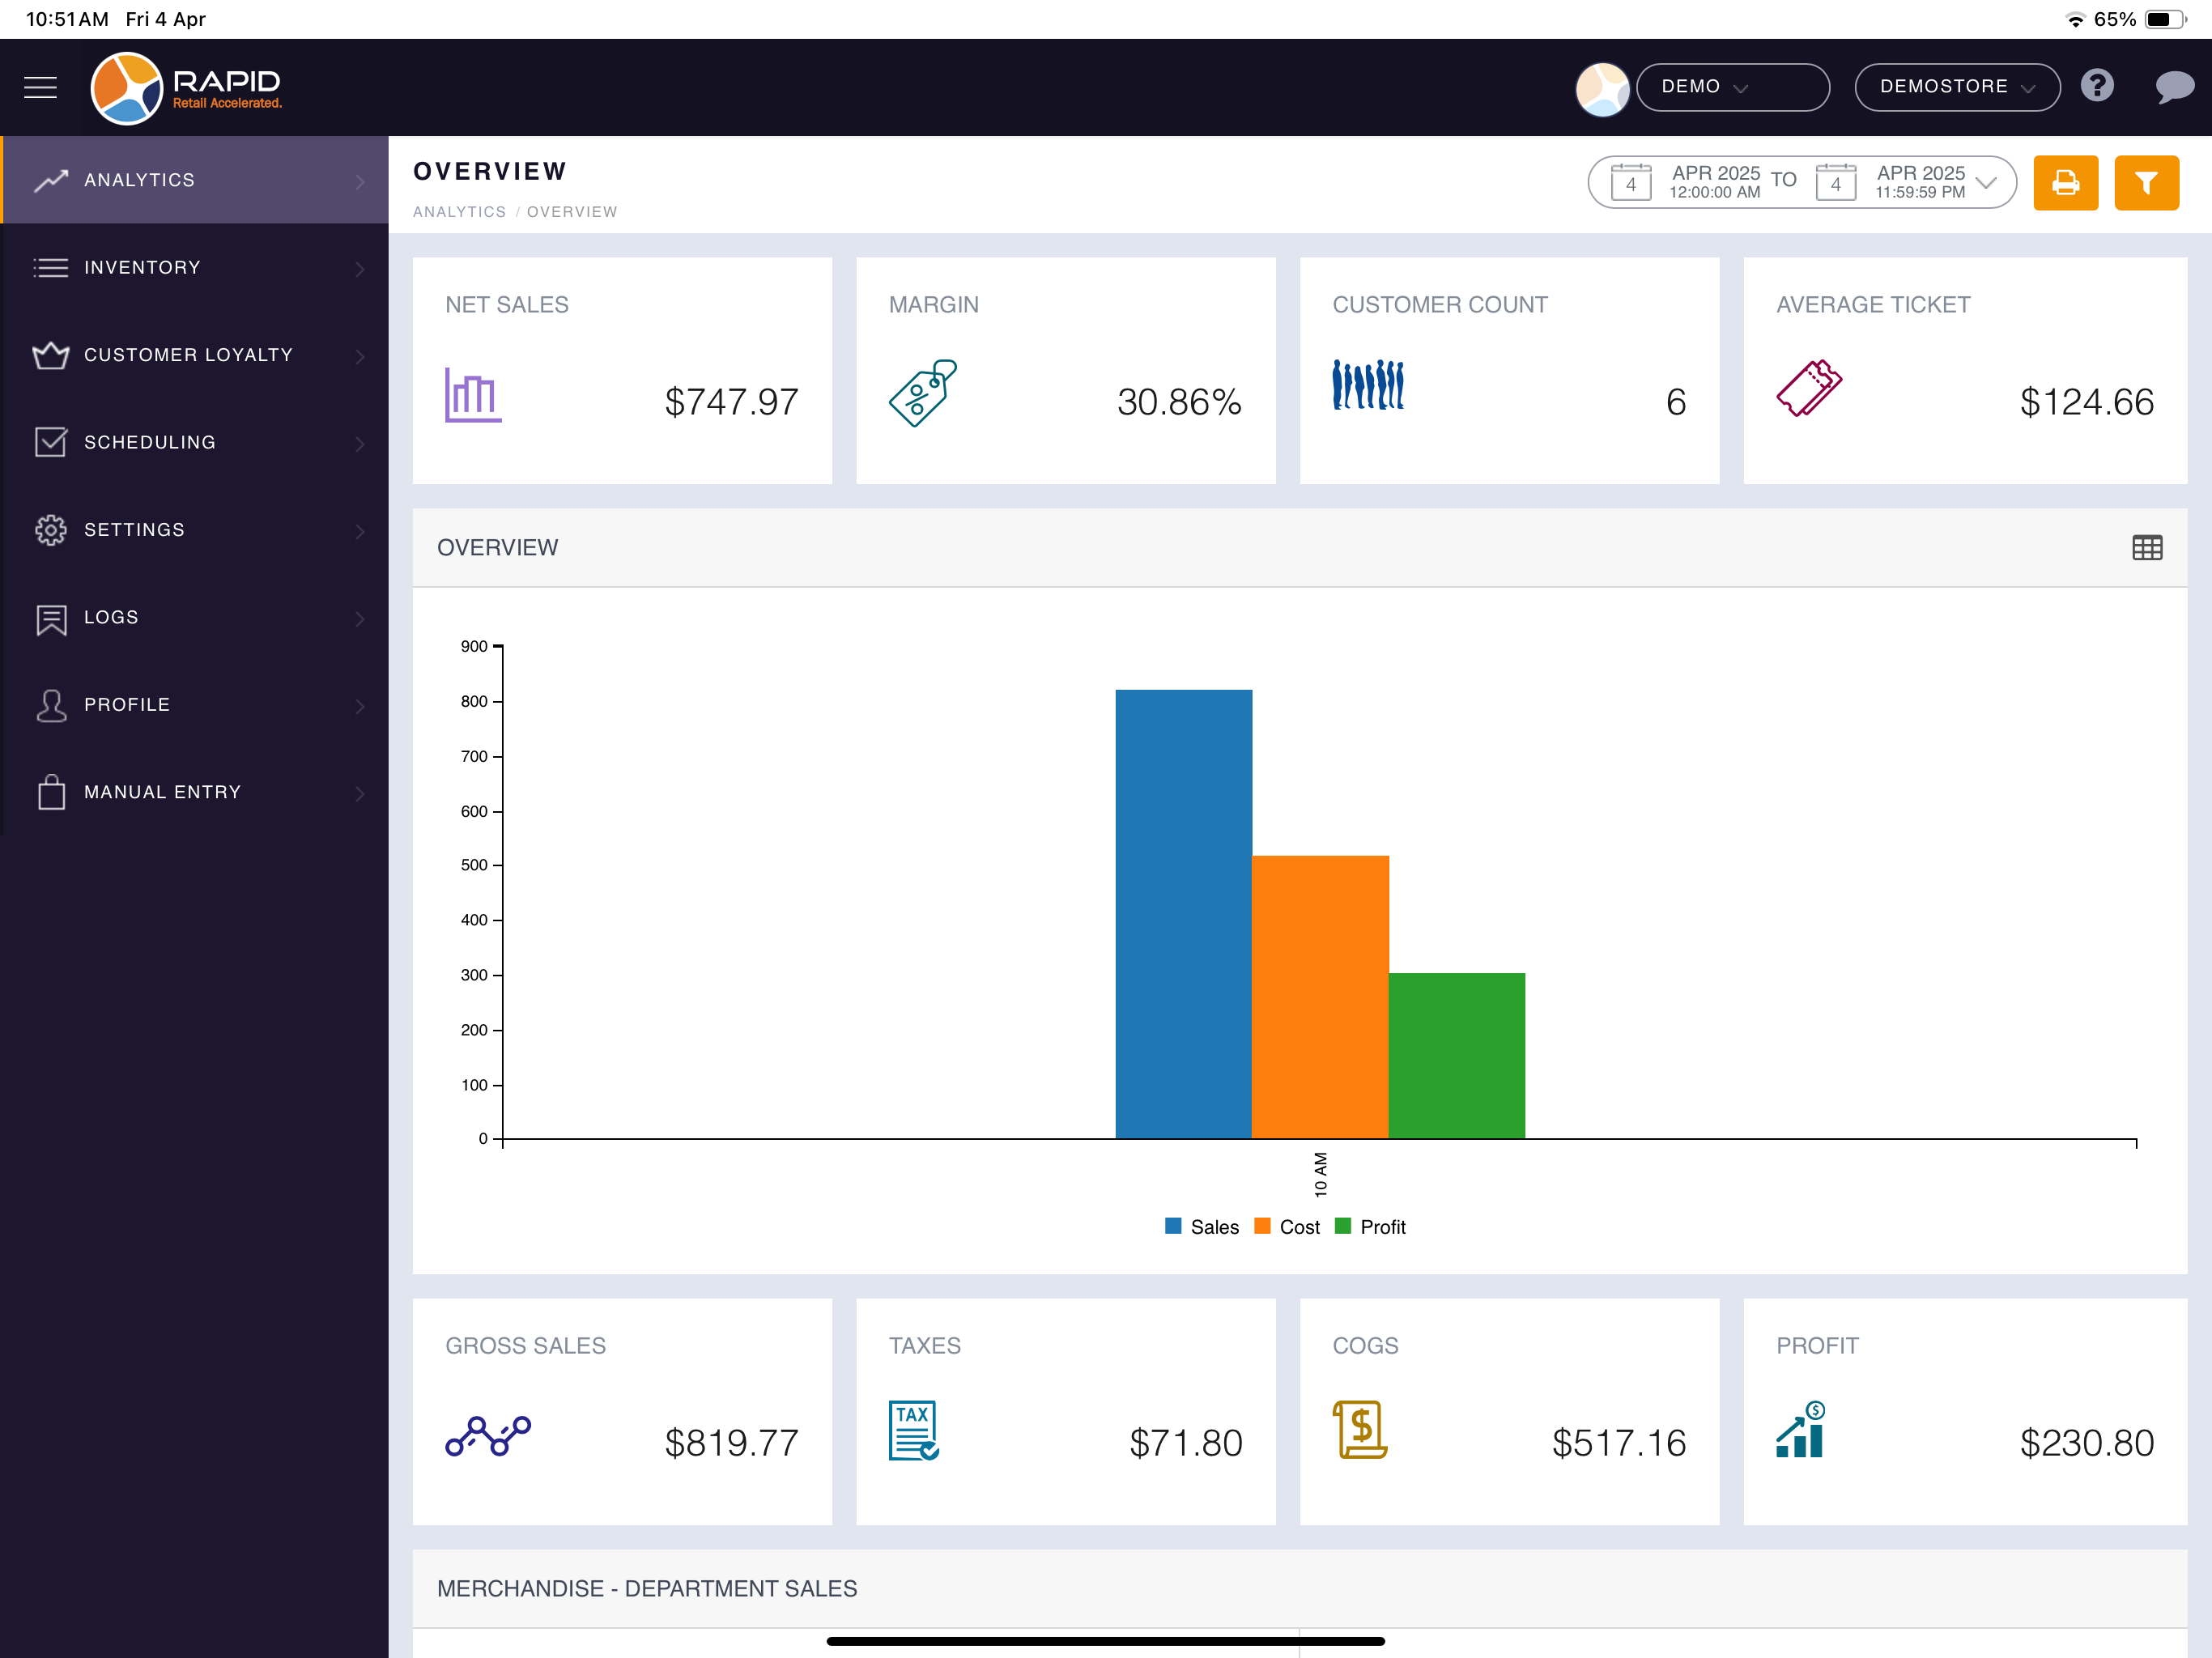Click the print report button
Screen dimensions: 2212x1658
click(2065, 183)
